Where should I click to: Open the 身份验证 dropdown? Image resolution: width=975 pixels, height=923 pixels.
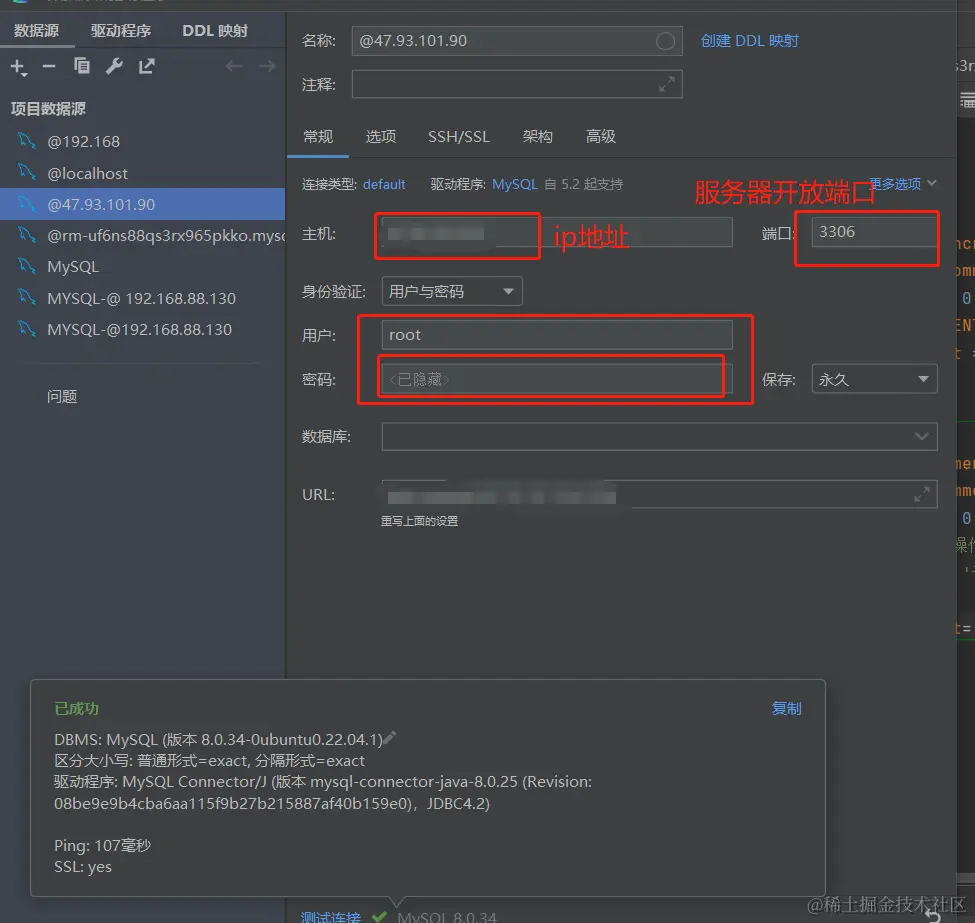tap(451, 292)
